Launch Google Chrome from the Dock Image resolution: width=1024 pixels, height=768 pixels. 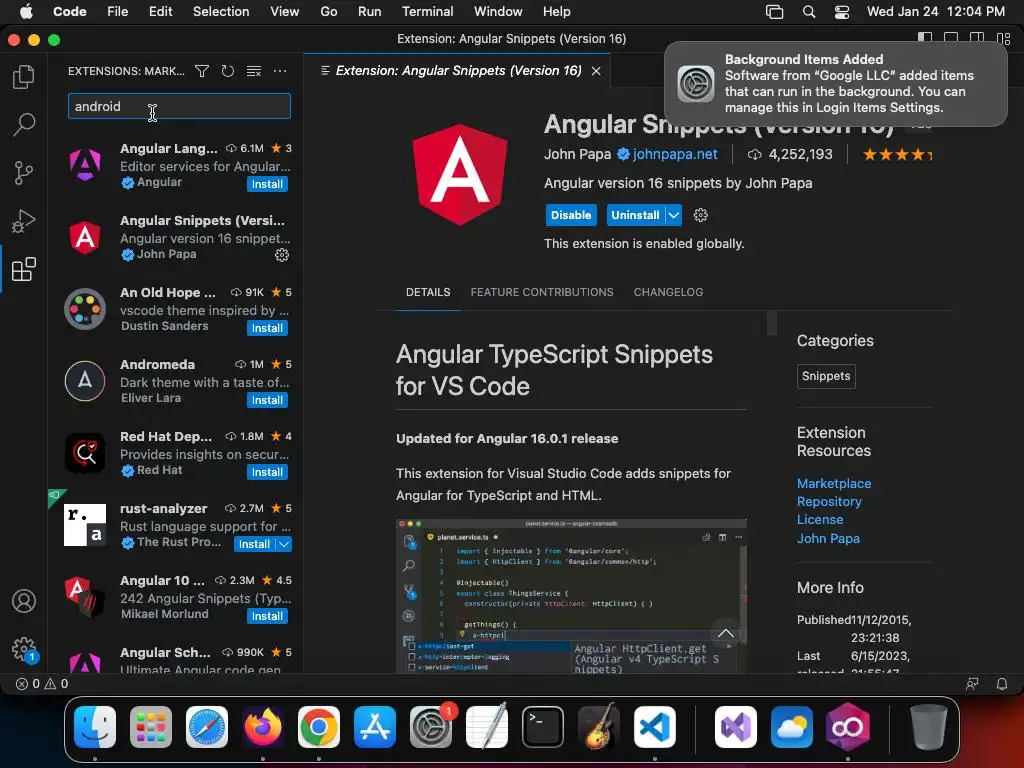point(319,726)
